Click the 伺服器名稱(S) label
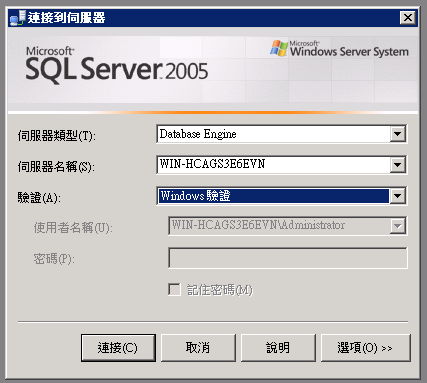 pos(56,167)
